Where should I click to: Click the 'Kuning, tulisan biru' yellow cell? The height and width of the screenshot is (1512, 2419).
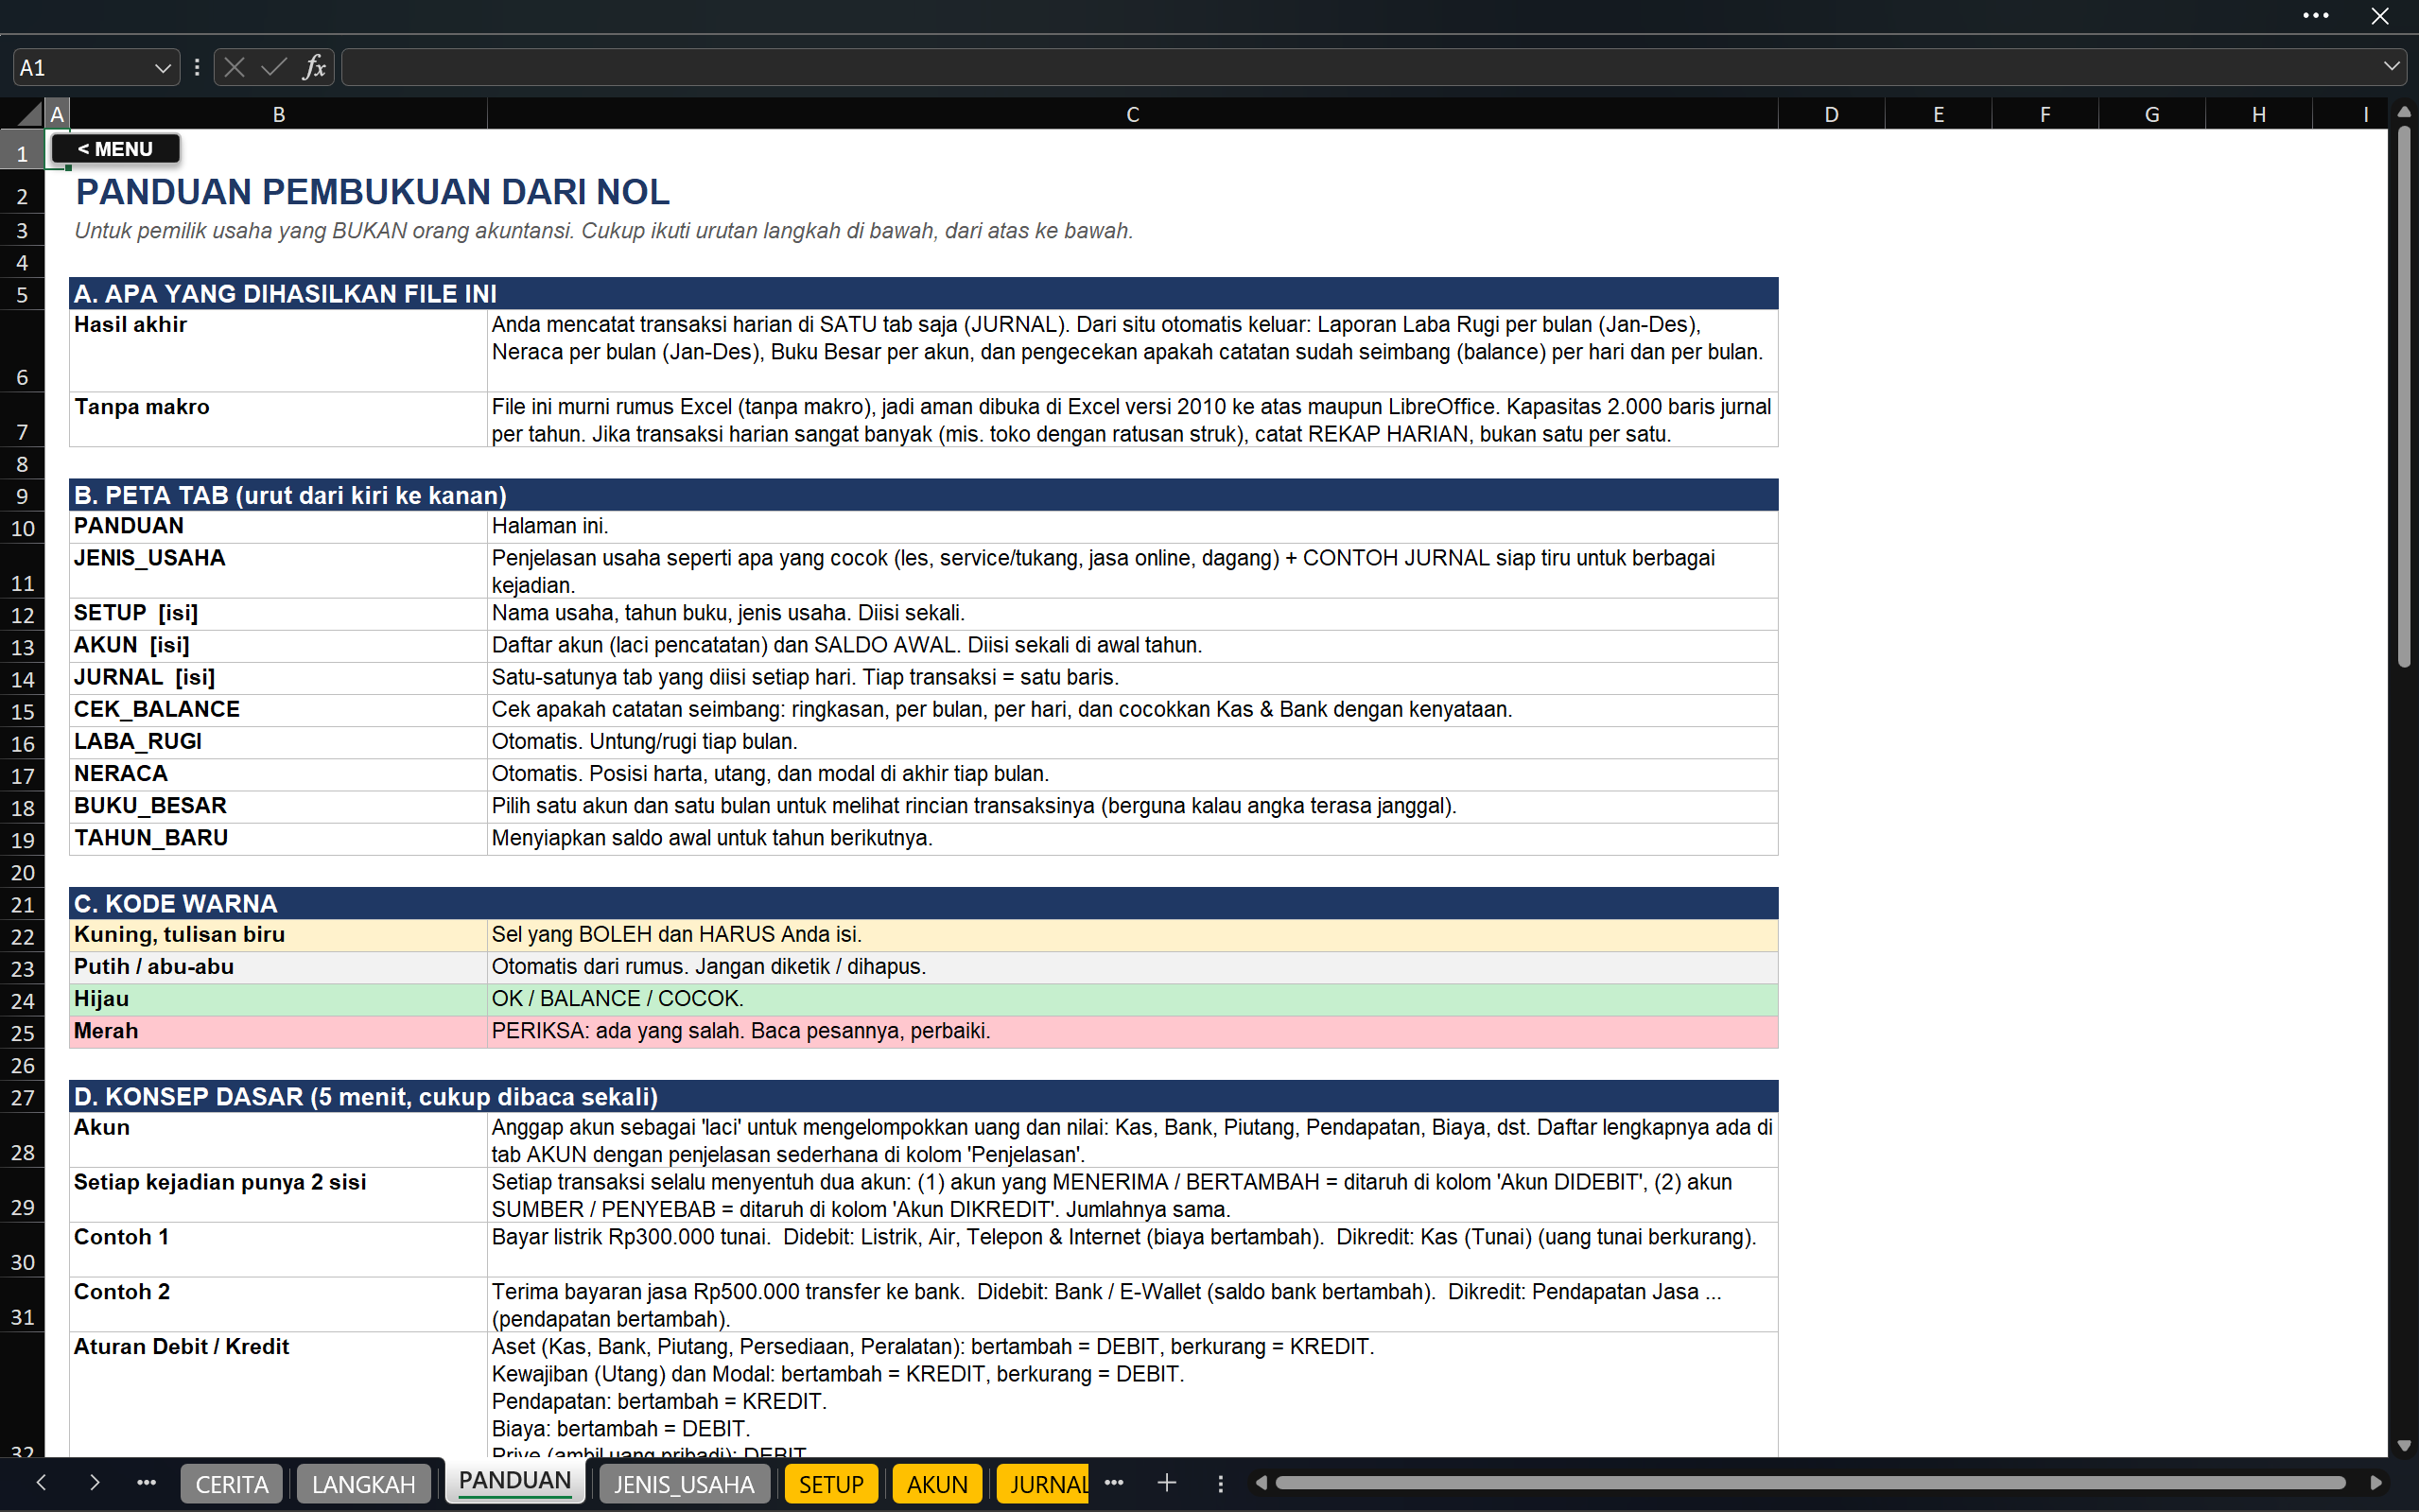(x=278, y=935)
